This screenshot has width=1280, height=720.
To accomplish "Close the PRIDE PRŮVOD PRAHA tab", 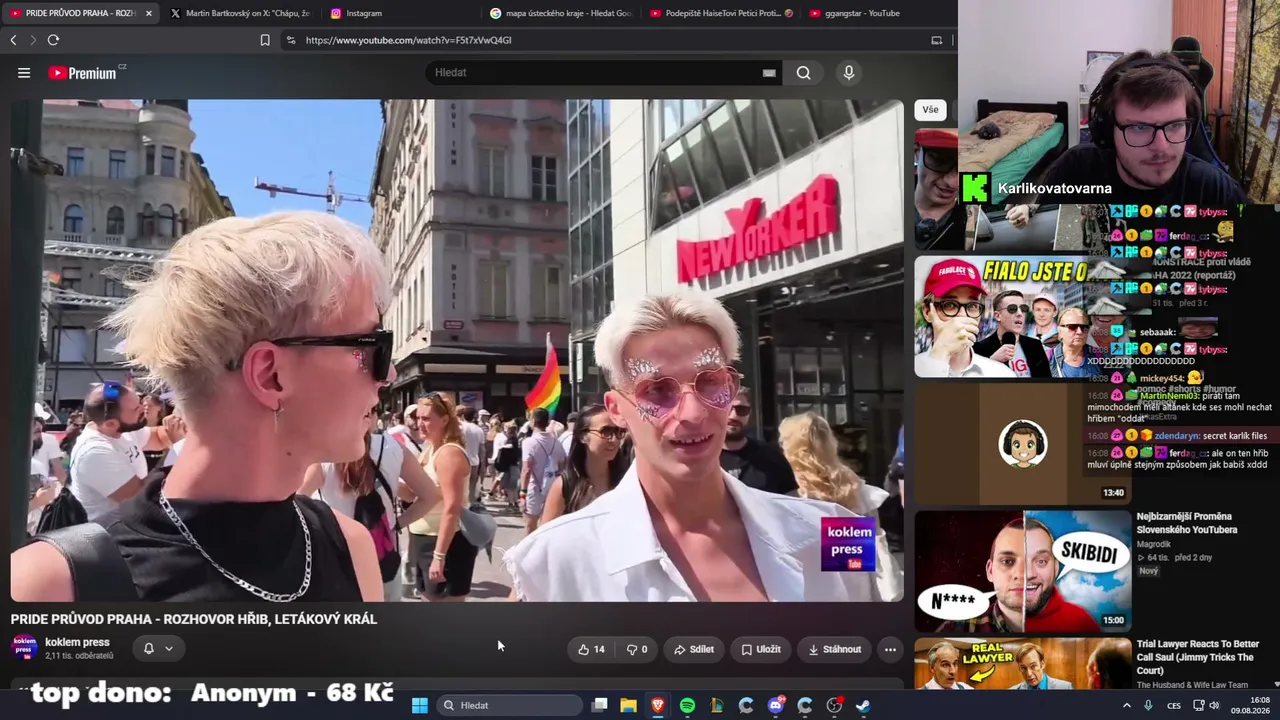I will pyautogui.click(x=149, y=13).
